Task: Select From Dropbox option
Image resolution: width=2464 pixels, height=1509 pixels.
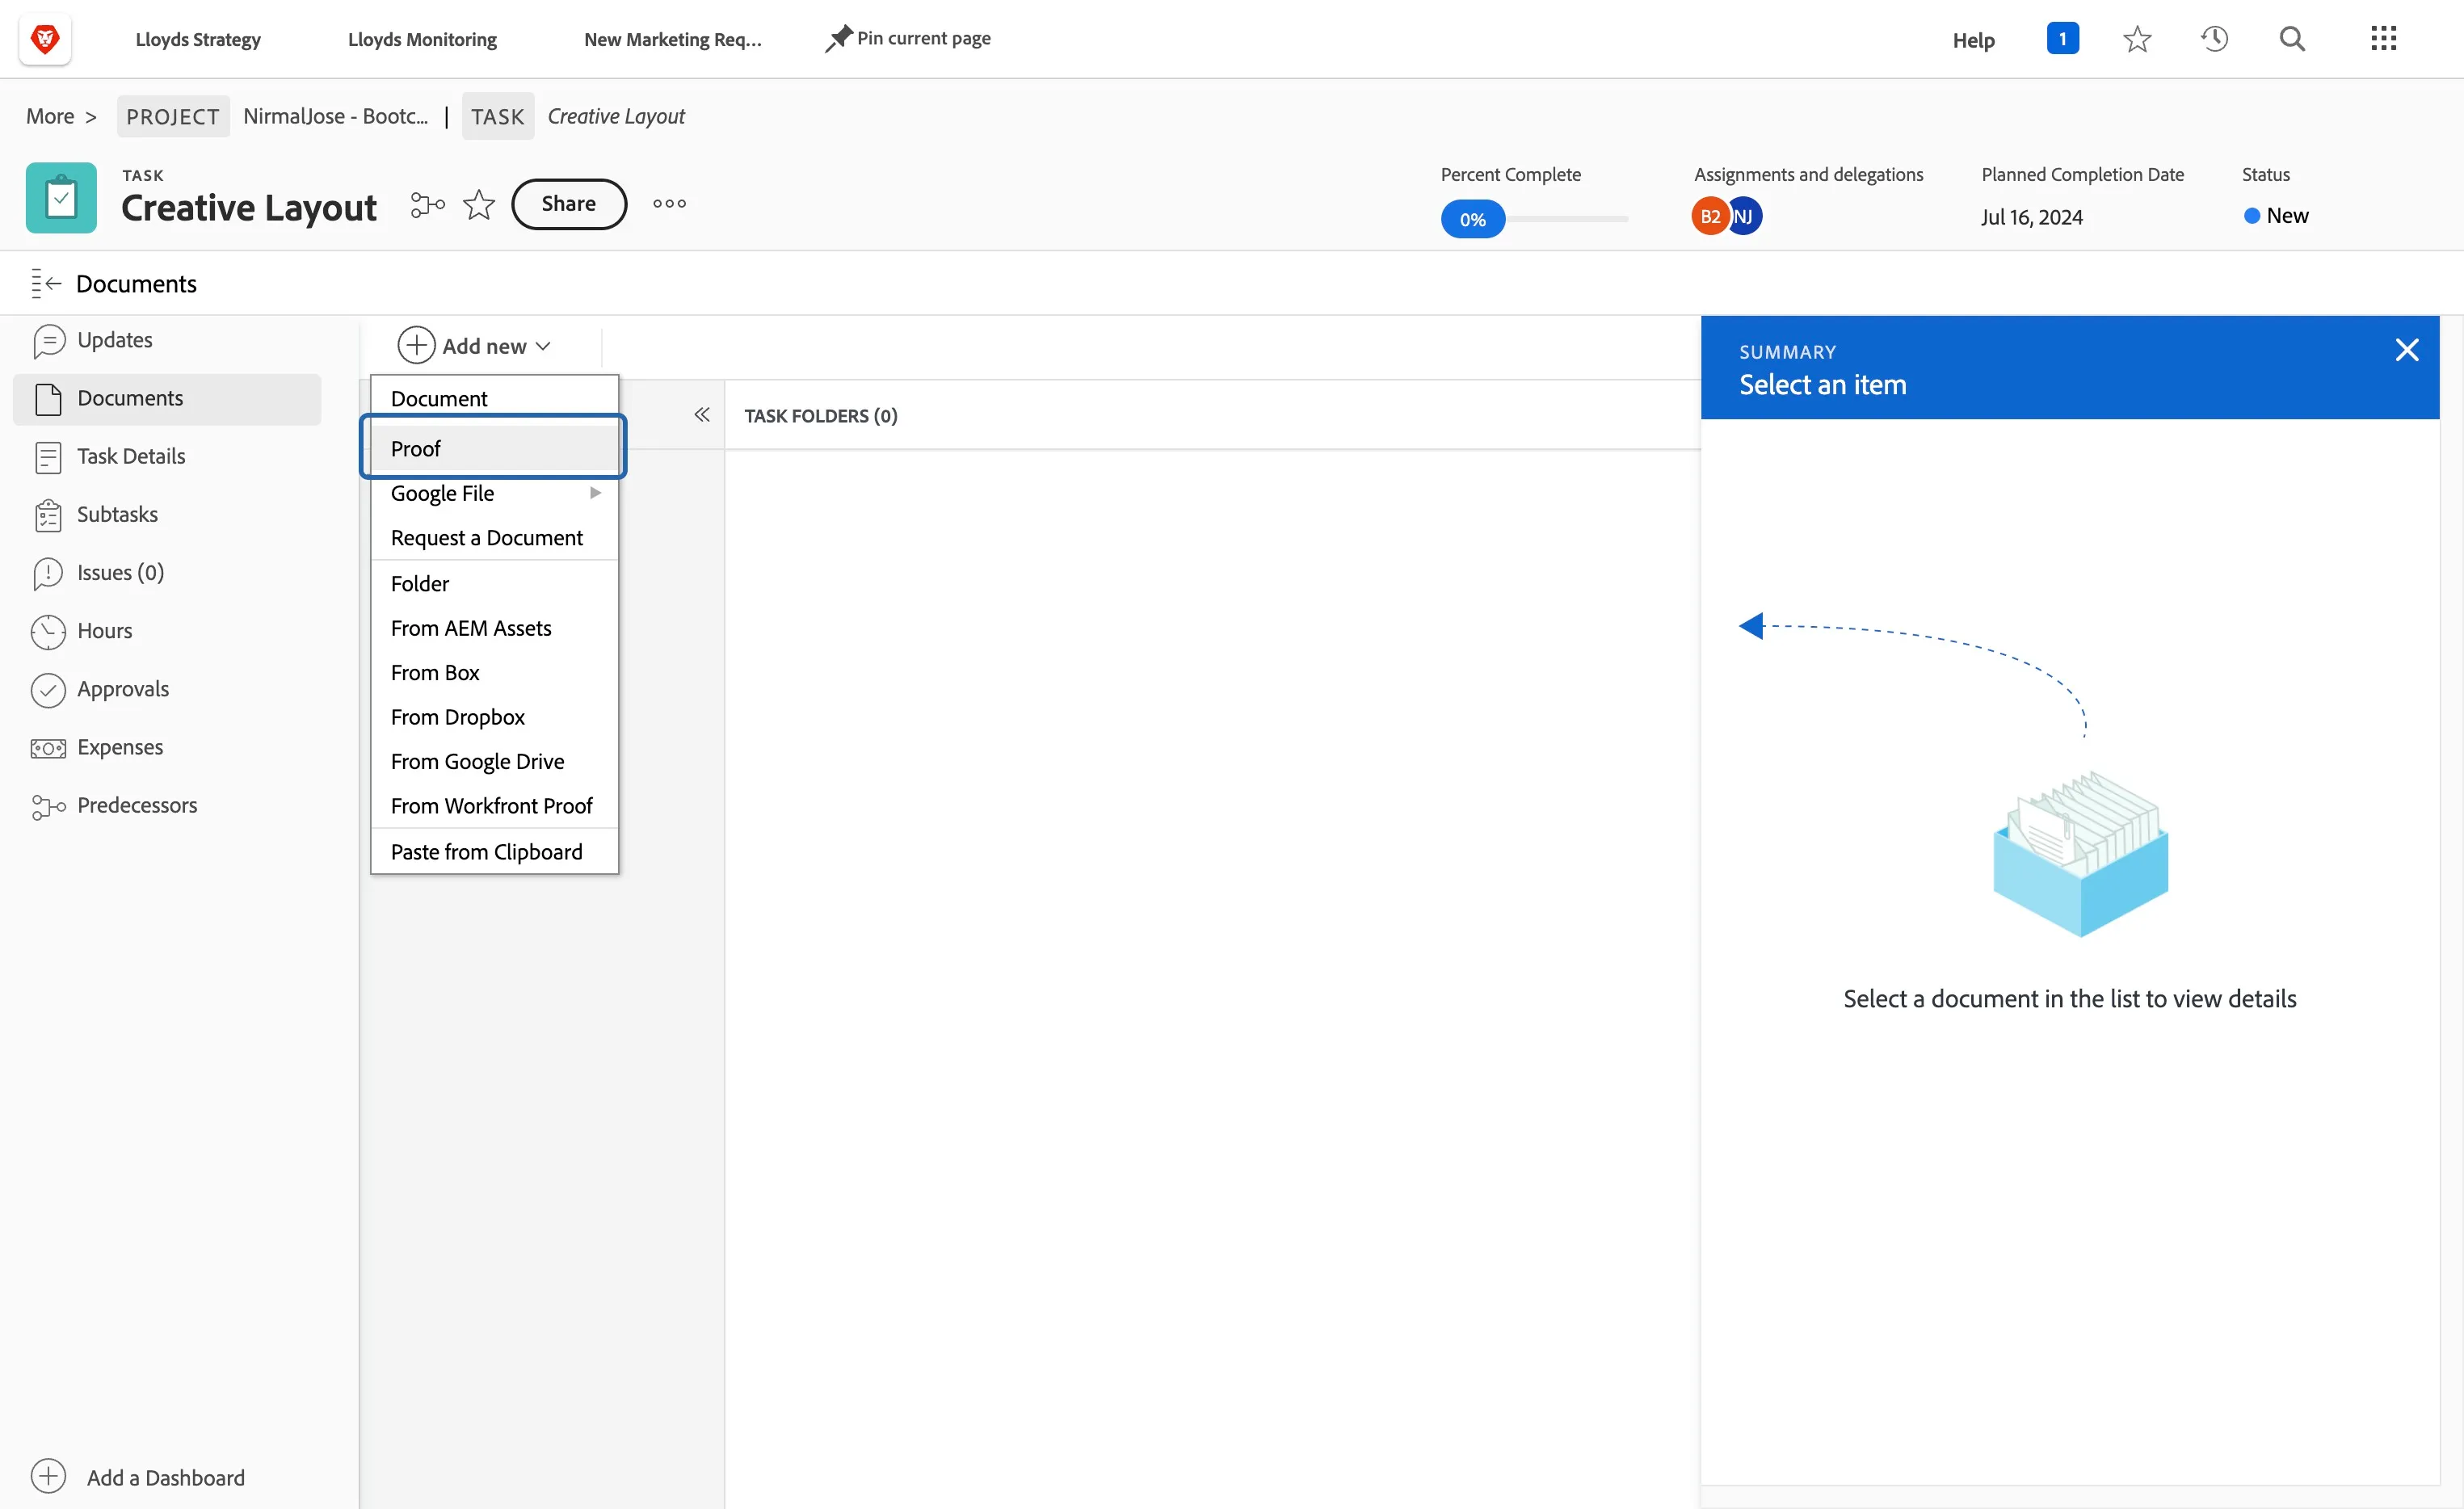Action: pos(495,717)
